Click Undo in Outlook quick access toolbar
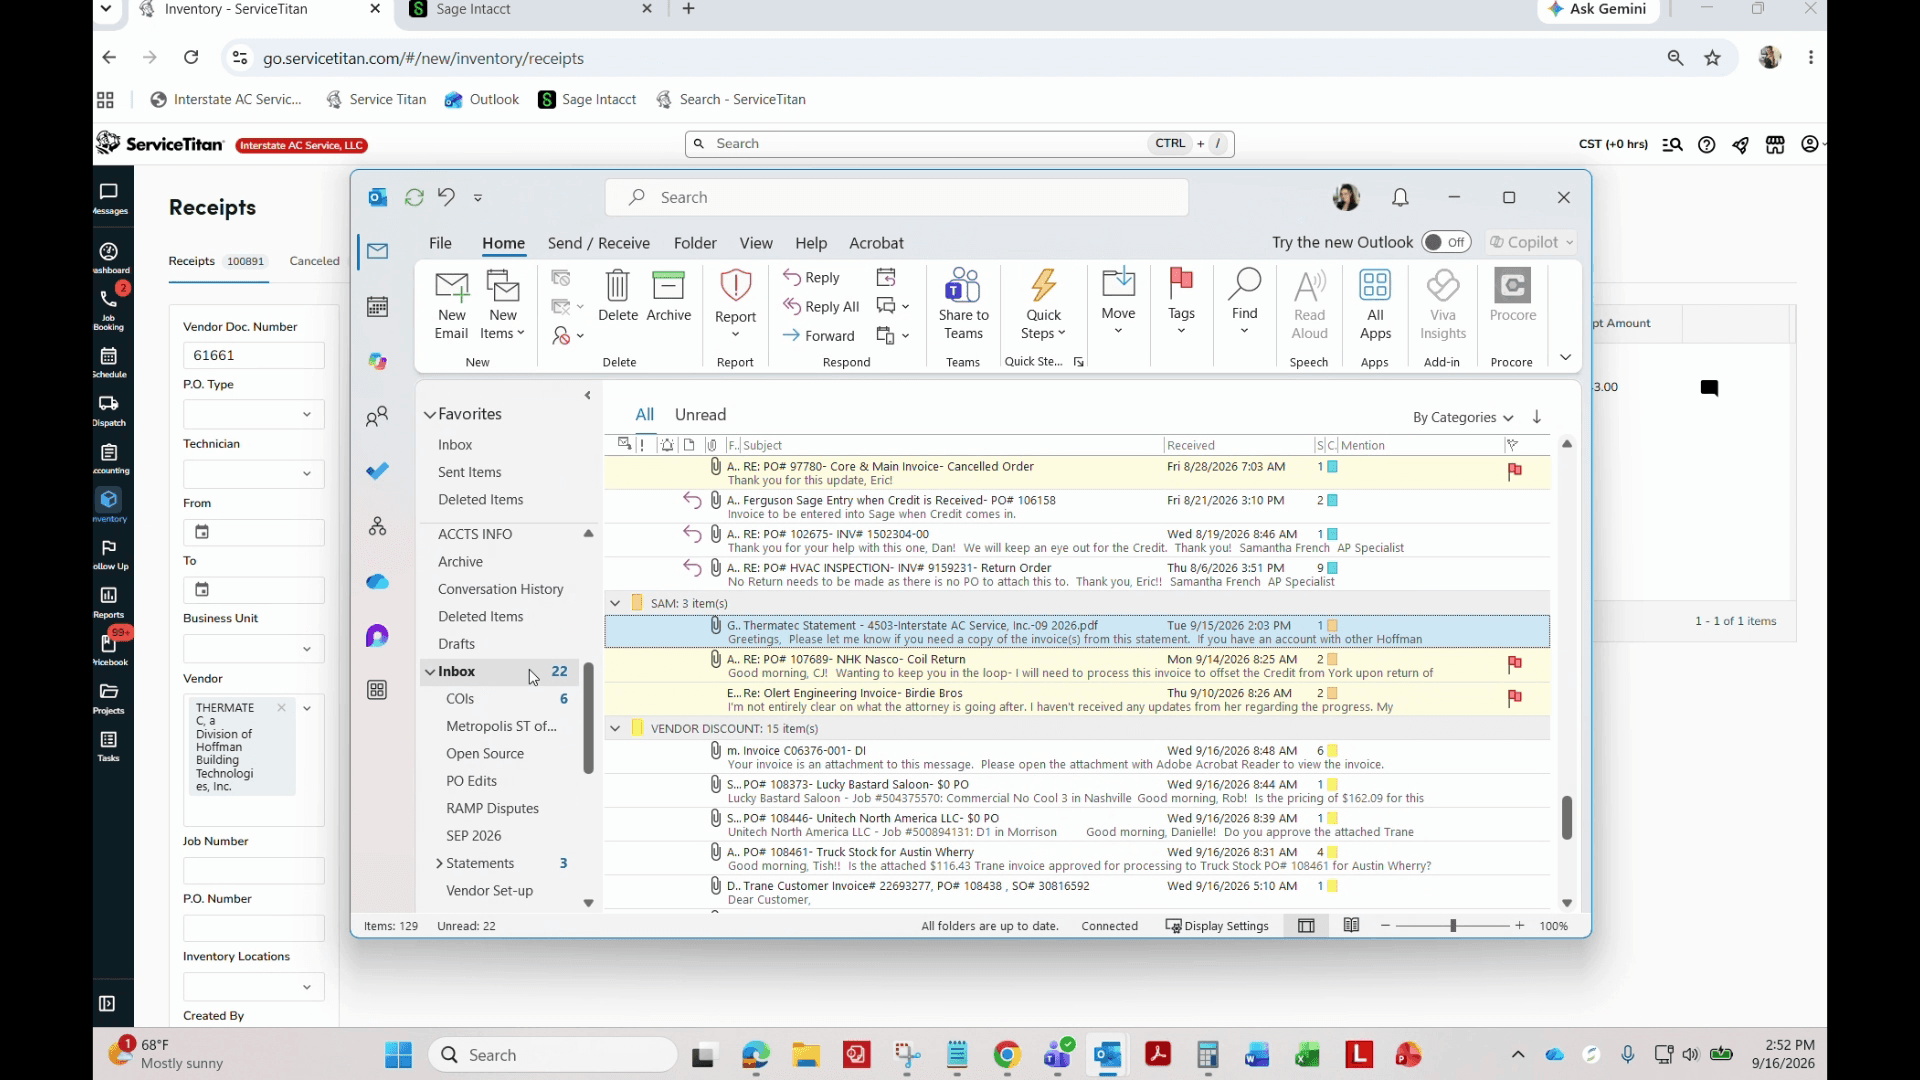Image resolution: width=1920 pixels, height=1080 pixels. point(446,197)
